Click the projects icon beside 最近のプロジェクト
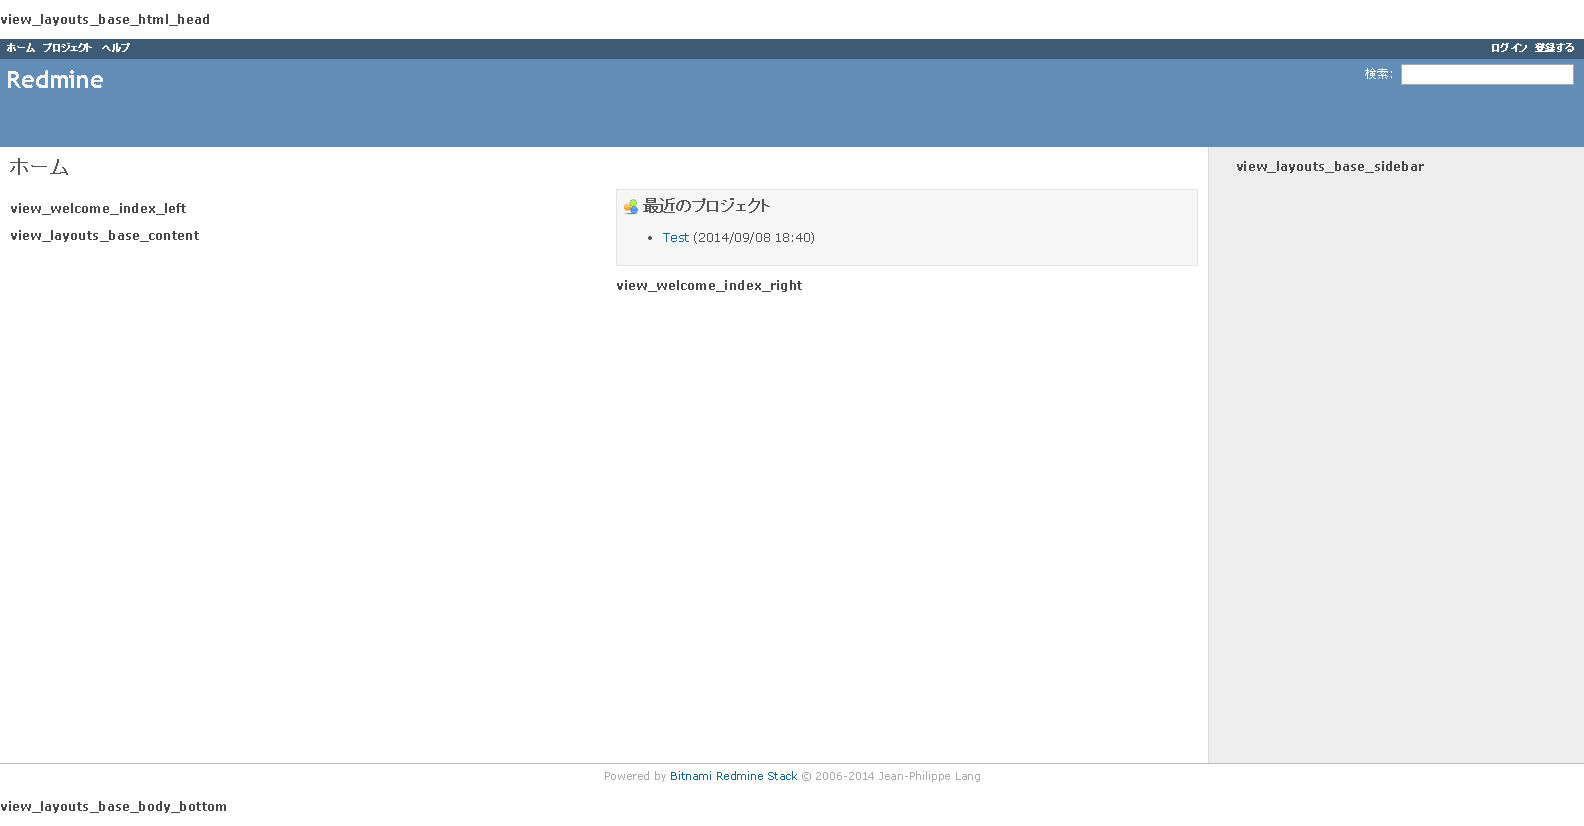 tap(631, 207)
